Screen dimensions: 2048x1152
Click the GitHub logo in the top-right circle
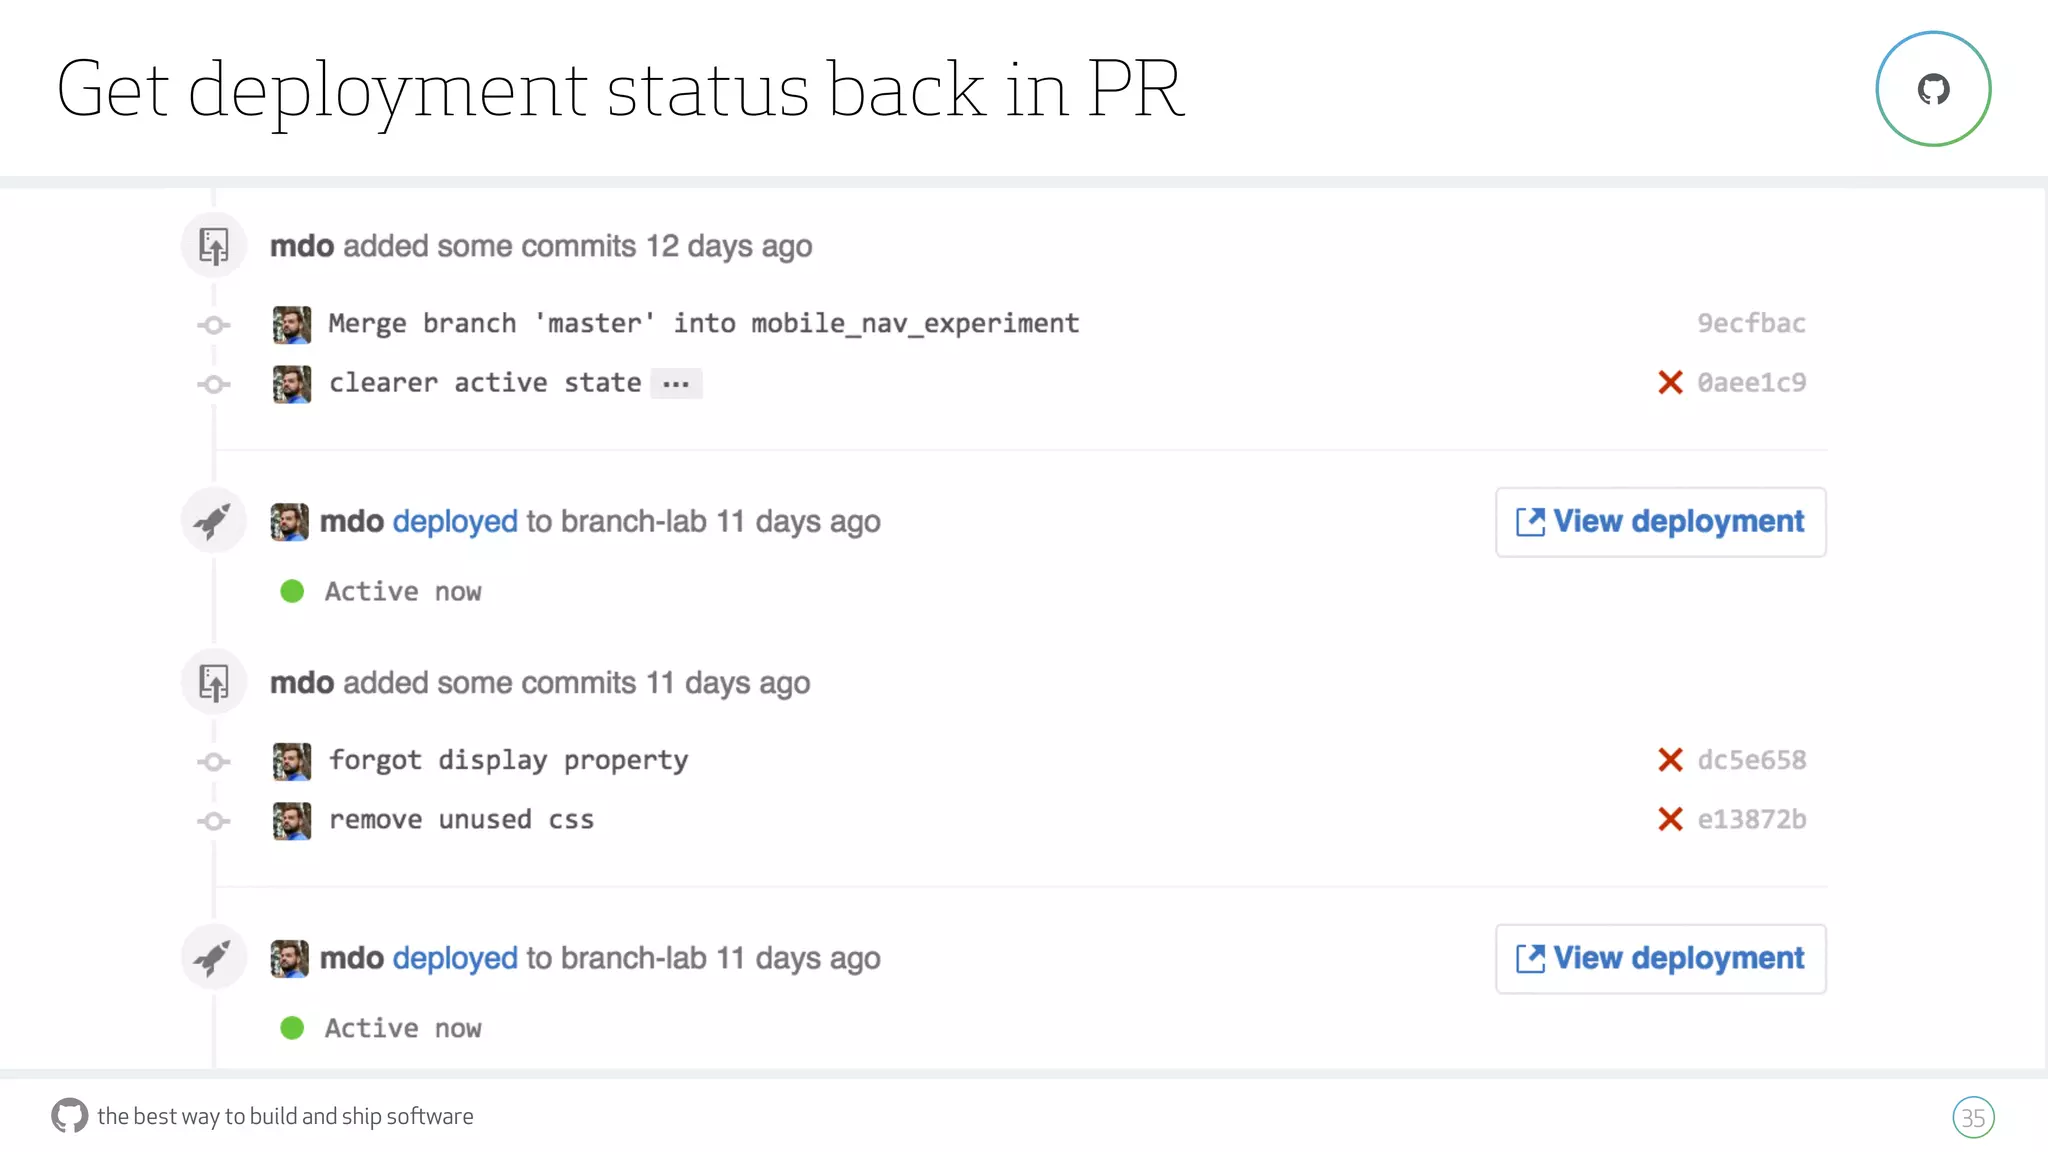pyautogui.click(x=1933, y=89)
